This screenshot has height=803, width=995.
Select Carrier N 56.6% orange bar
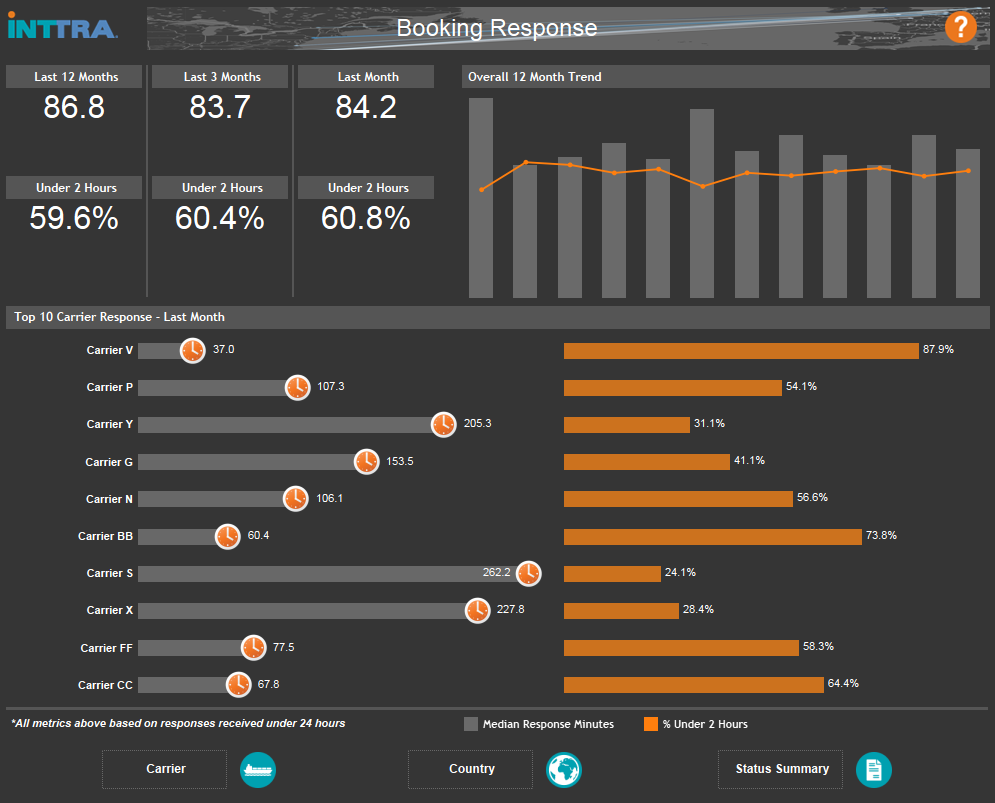tap(678, 499)
